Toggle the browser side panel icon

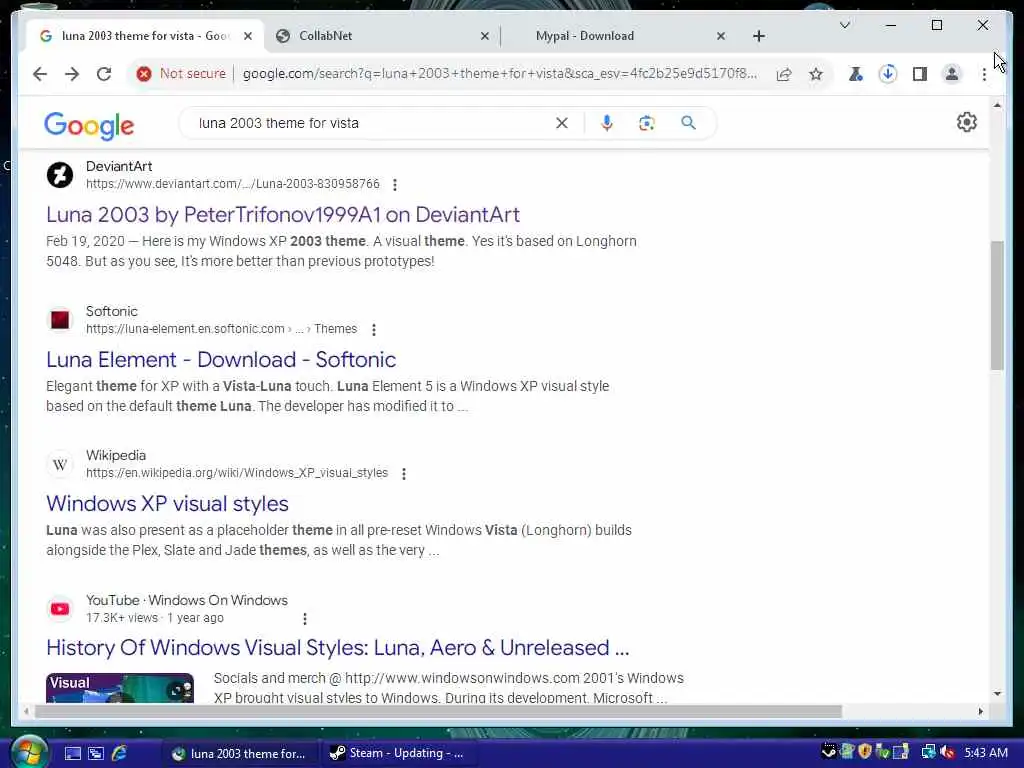(x=920, y=74)
